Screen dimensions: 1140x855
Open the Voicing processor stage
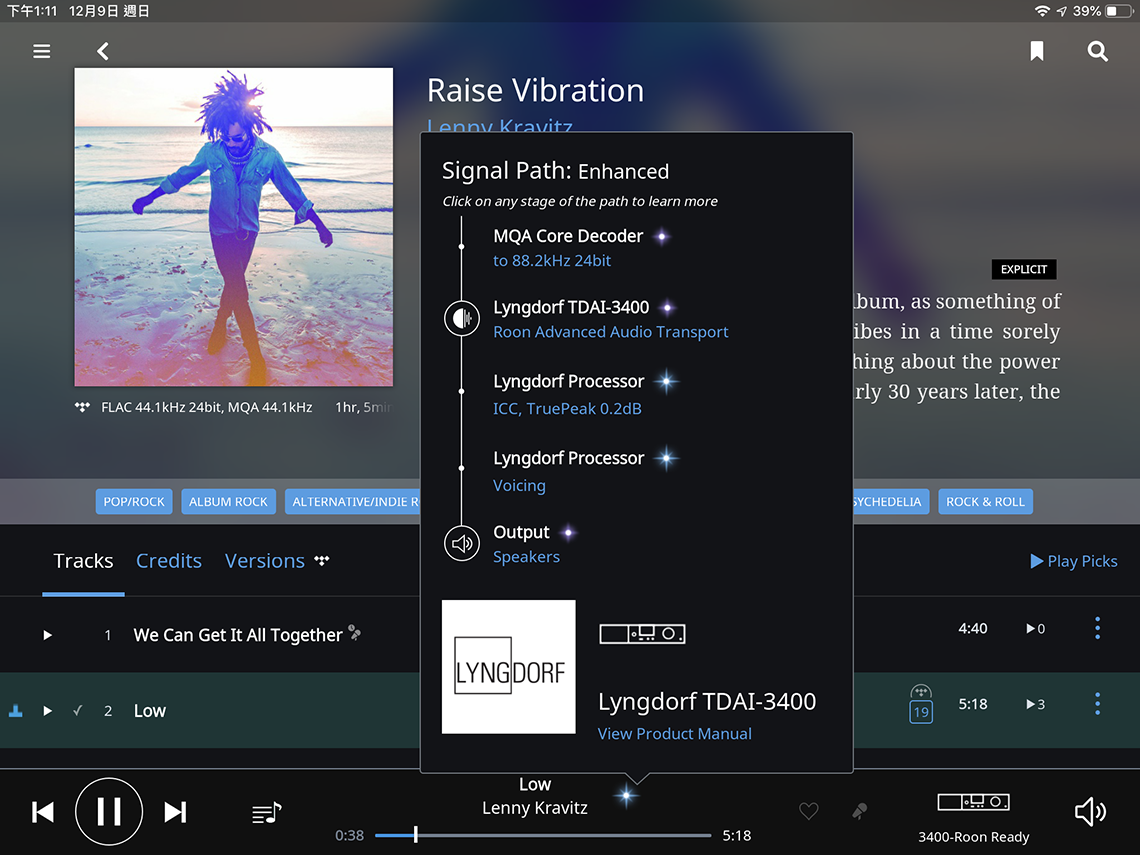[x=519, y=486]
